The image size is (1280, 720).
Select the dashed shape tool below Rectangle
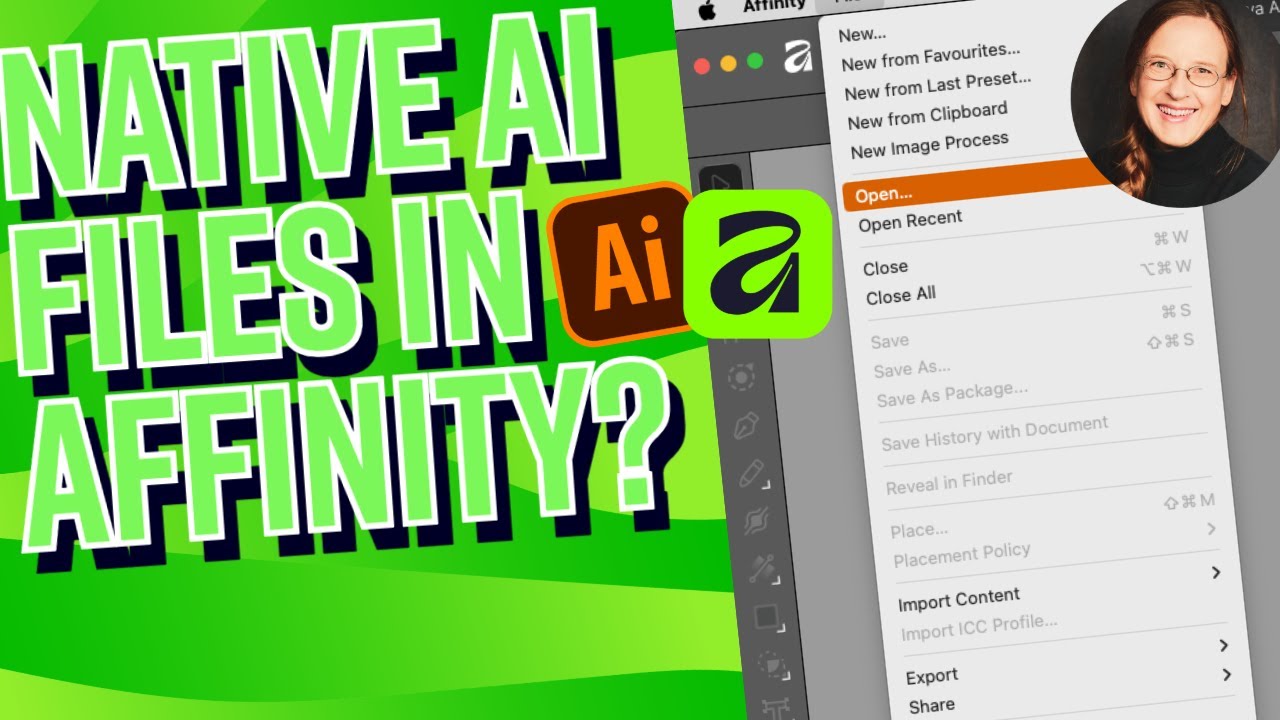773,664
